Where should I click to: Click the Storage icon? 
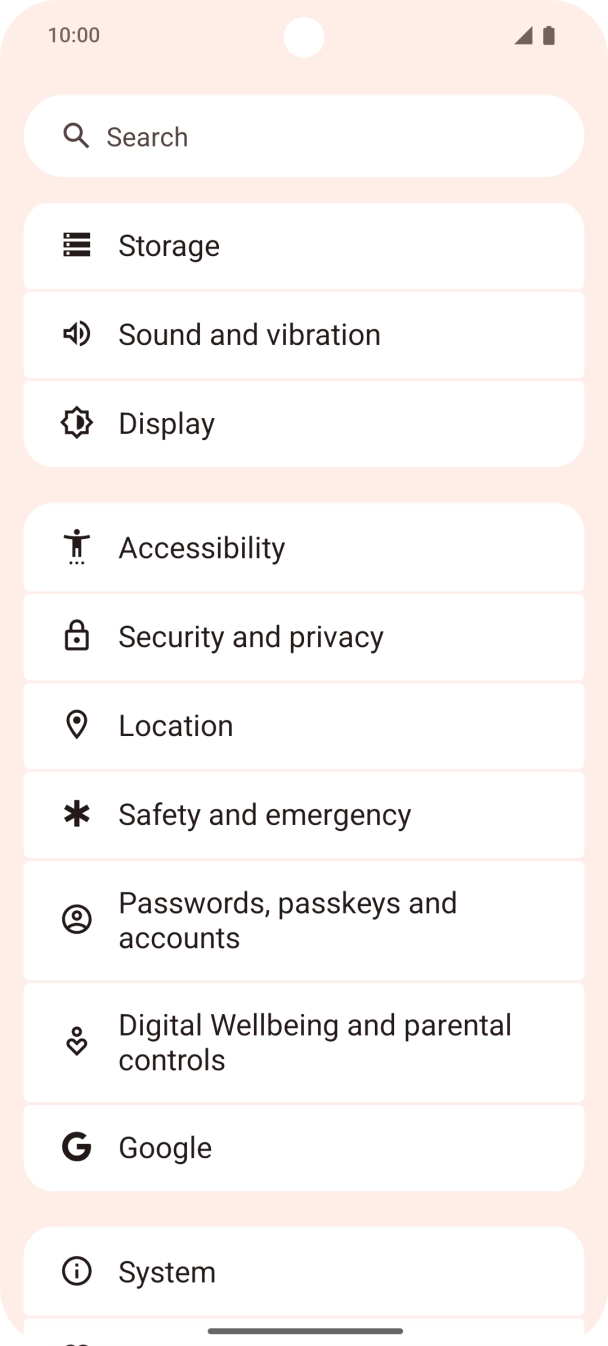click(x=77, y=245)
